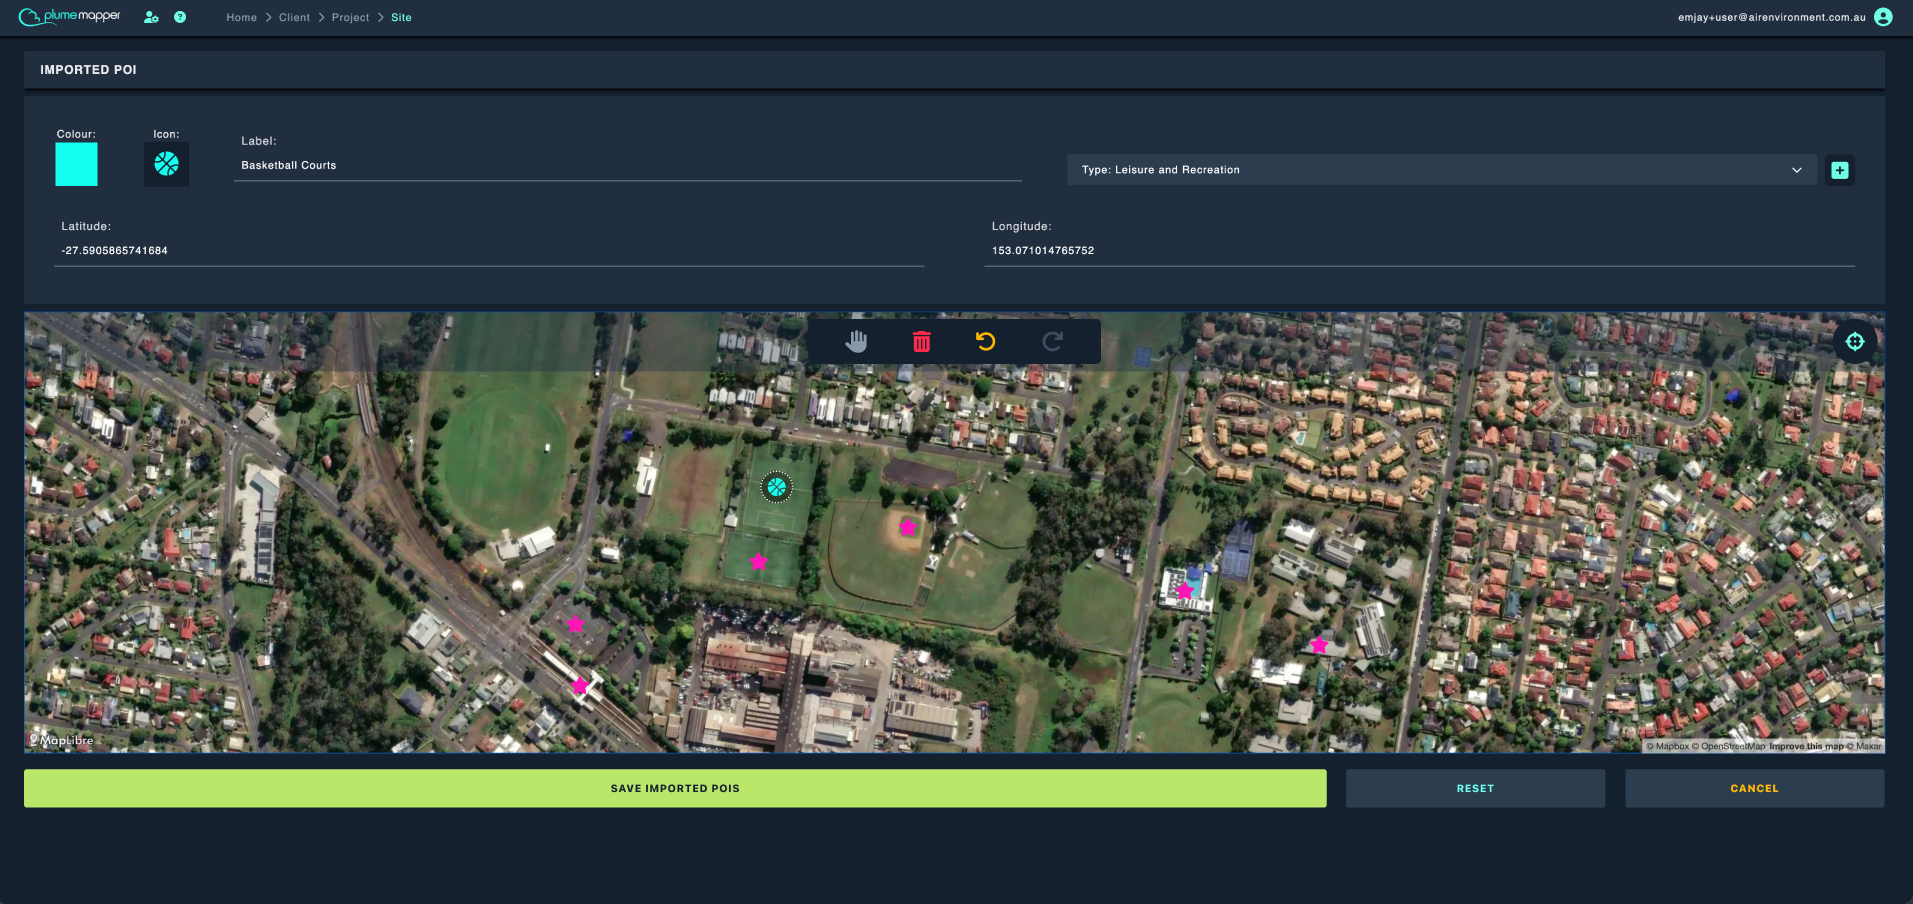Undo last map edit with orange arrow

(986, 342)
